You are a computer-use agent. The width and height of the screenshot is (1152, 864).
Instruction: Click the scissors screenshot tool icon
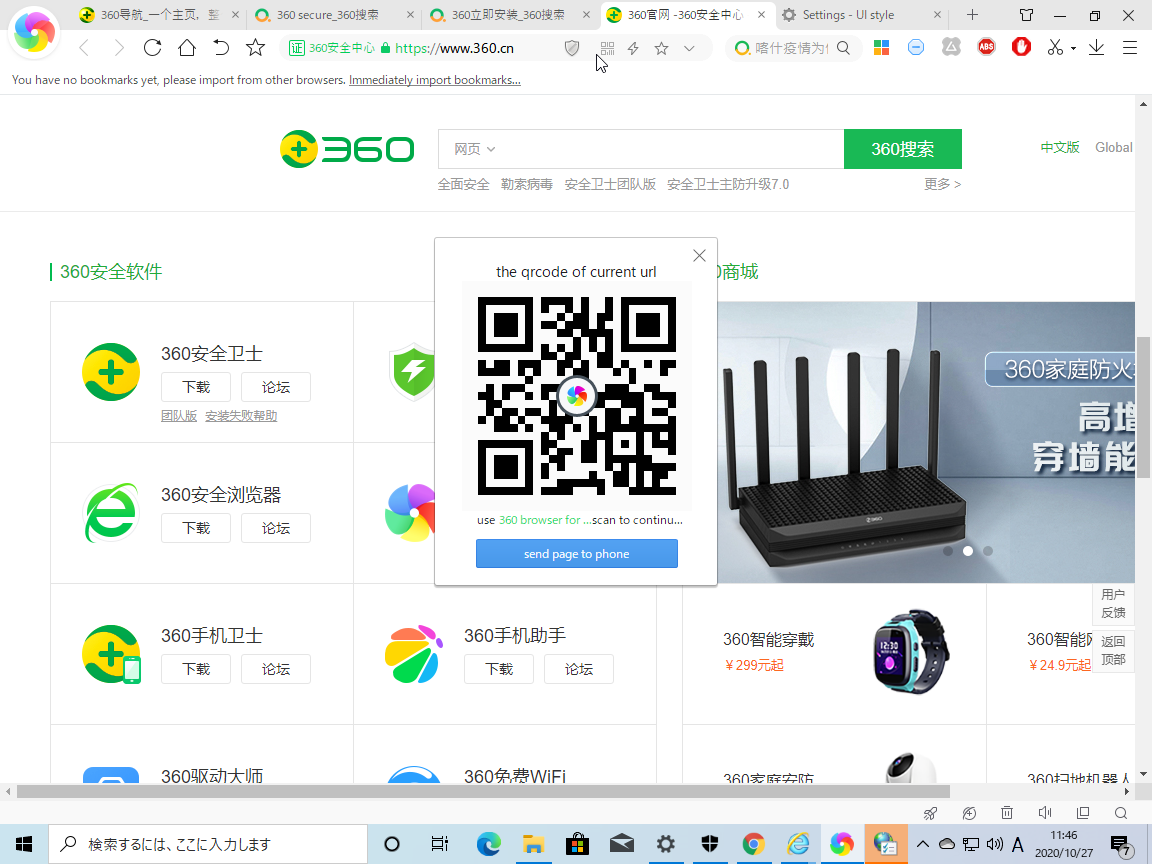[x=1055, y=47]
